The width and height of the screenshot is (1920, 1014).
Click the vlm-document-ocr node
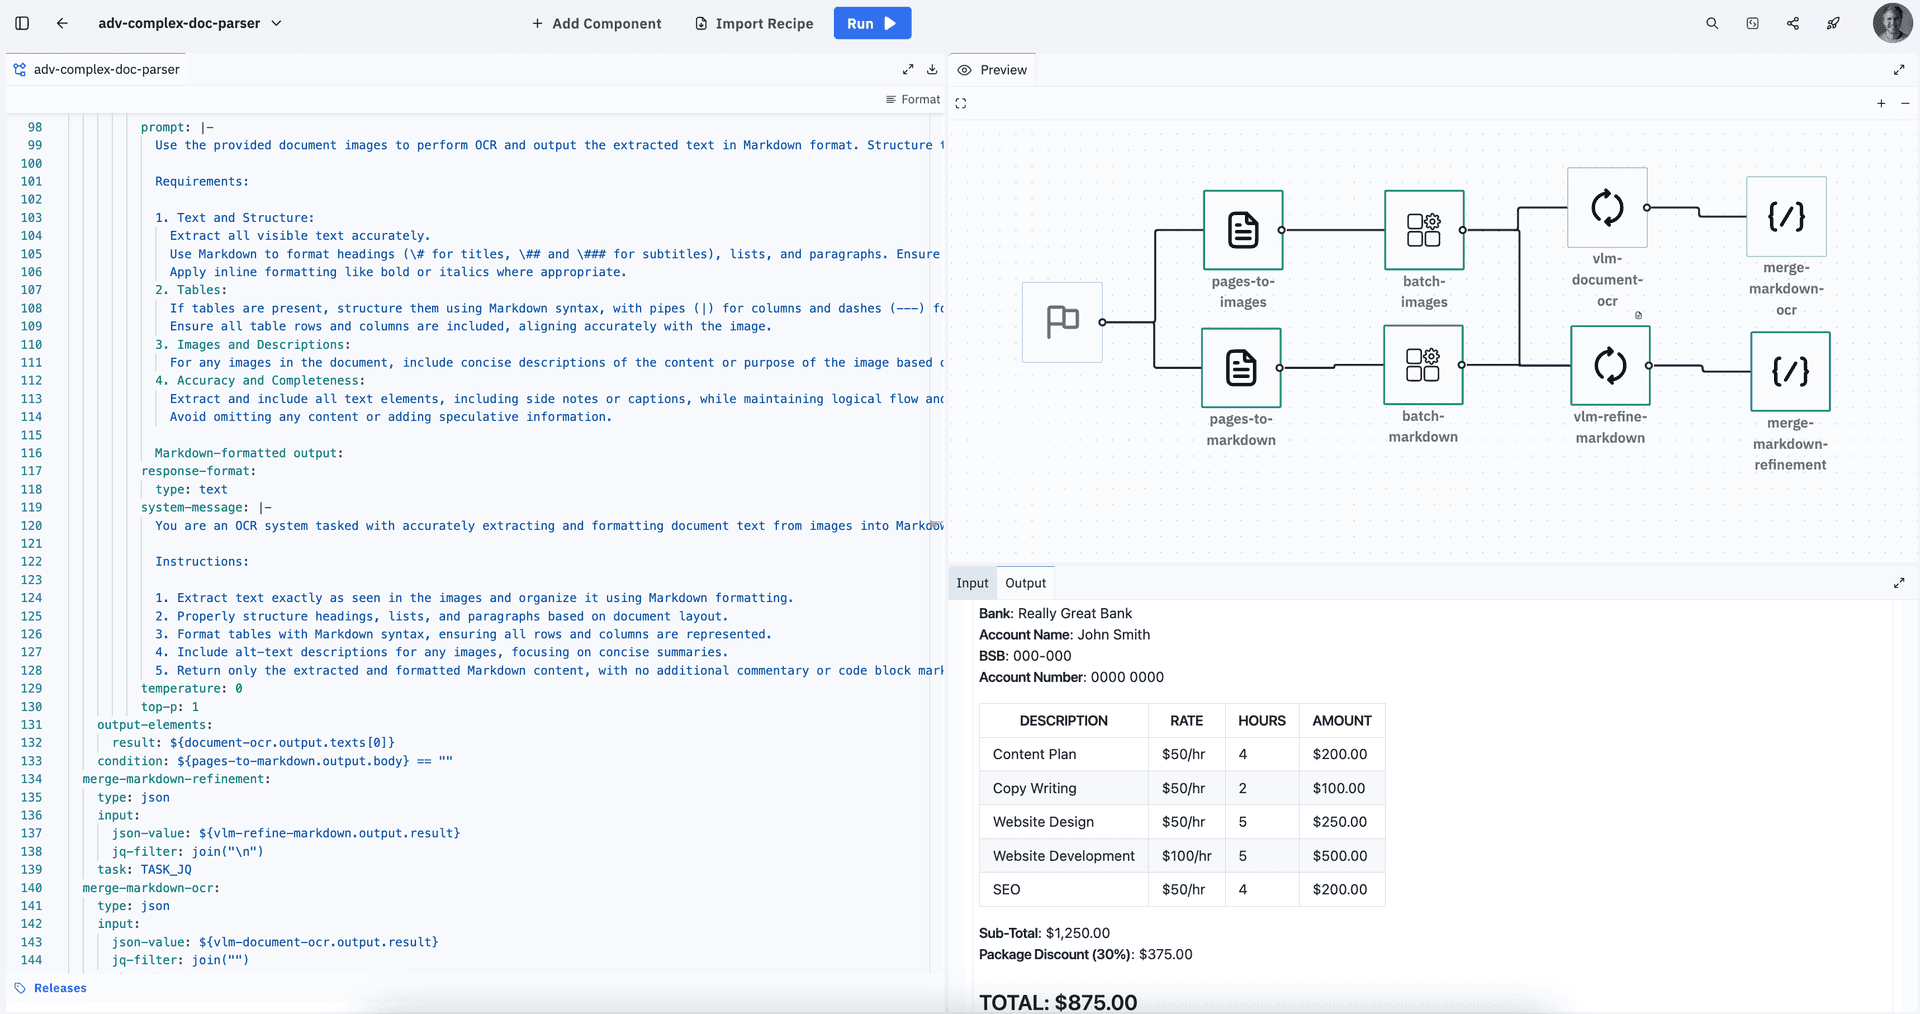(x=1607, y=207)
